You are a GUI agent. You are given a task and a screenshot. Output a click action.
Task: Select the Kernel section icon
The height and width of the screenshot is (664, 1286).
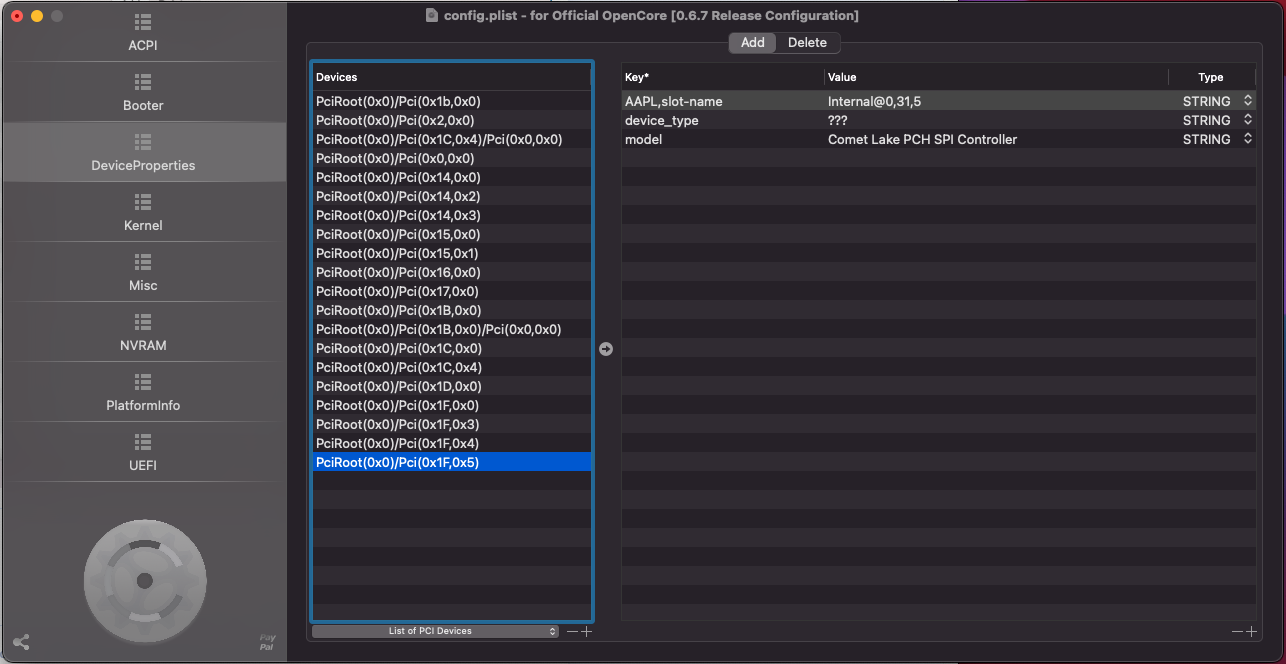143,202
